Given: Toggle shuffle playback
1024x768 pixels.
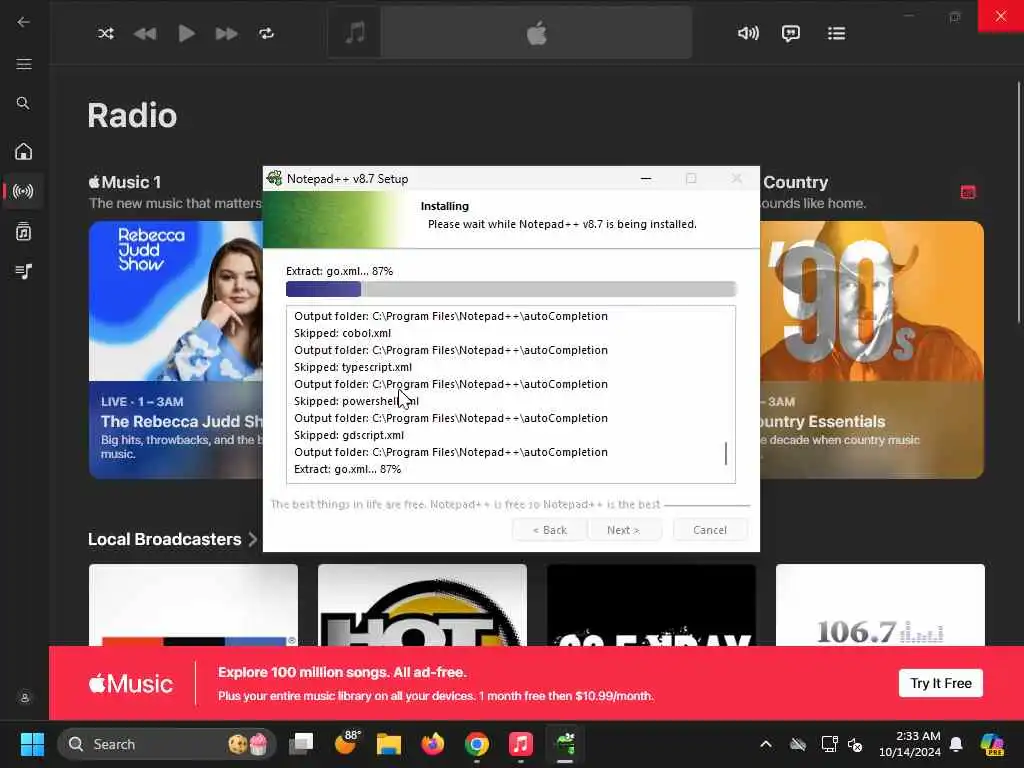Looking at the screenshot, I should (106, 33).
